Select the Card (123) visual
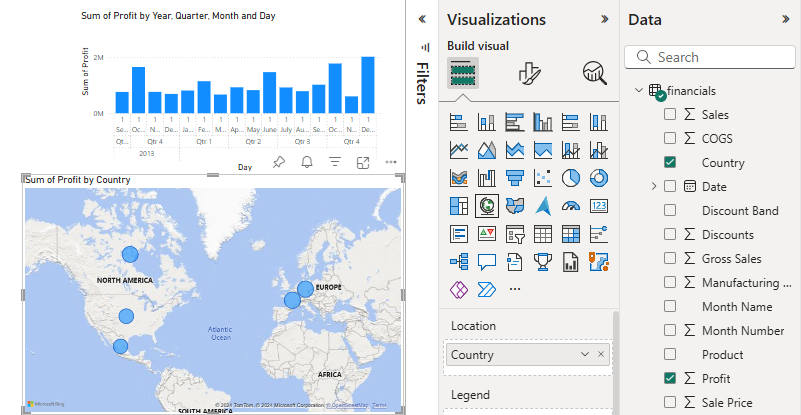801x415 pixels. pos(598,206)
